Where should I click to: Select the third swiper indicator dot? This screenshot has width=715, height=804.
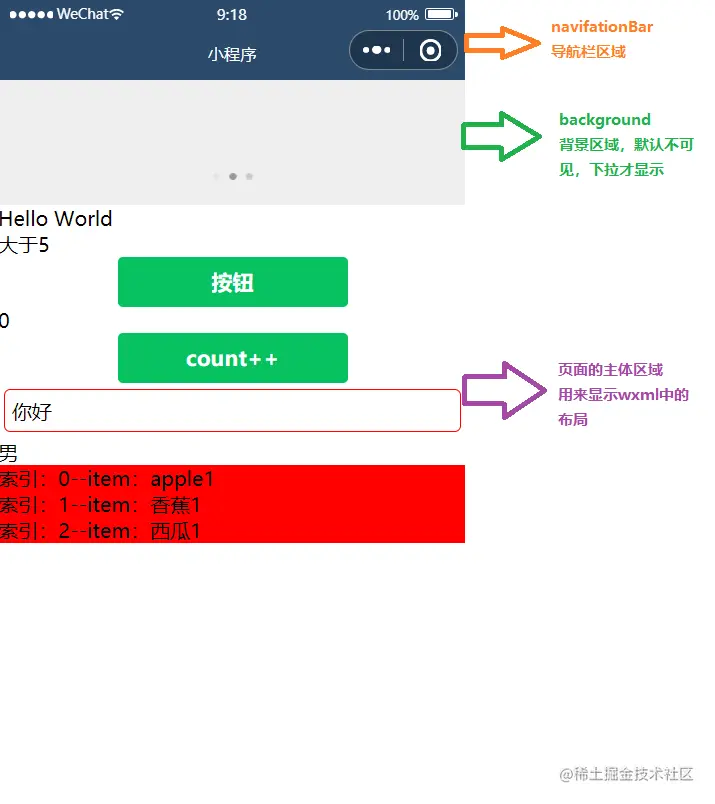pyautogui.click(x=249, y=176)
